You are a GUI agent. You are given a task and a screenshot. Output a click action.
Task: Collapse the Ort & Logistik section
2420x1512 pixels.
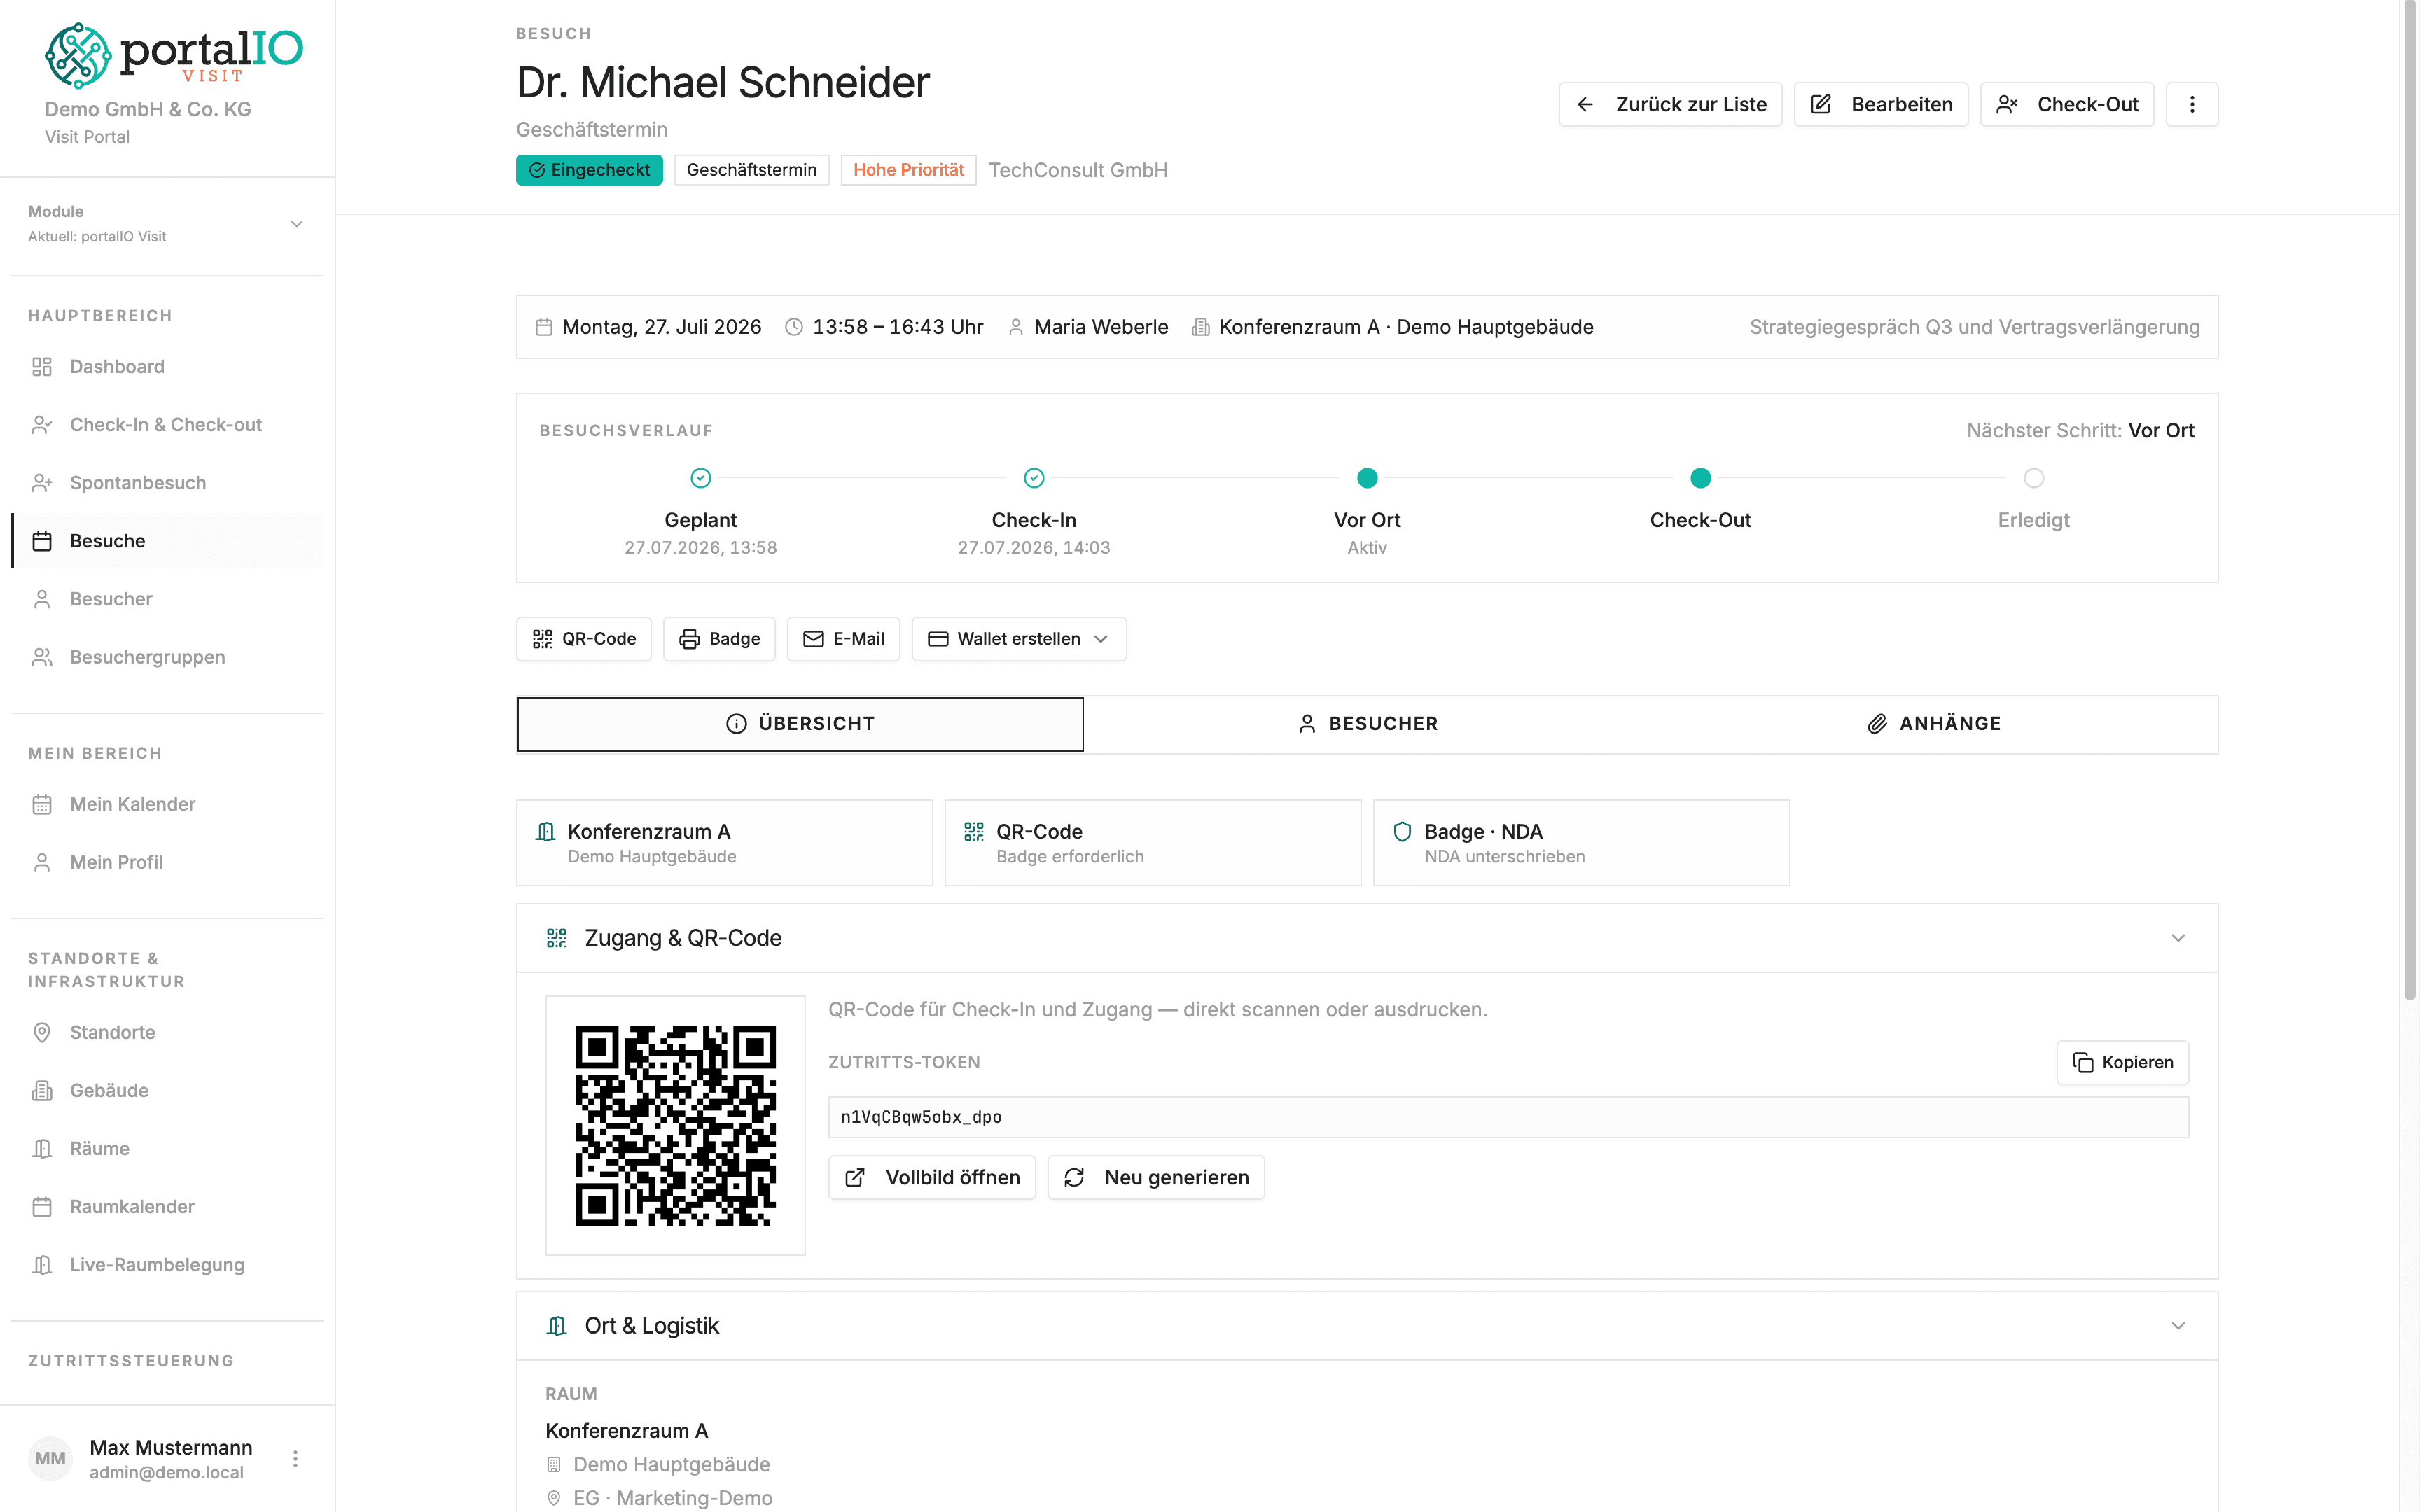point(2178,1326)
